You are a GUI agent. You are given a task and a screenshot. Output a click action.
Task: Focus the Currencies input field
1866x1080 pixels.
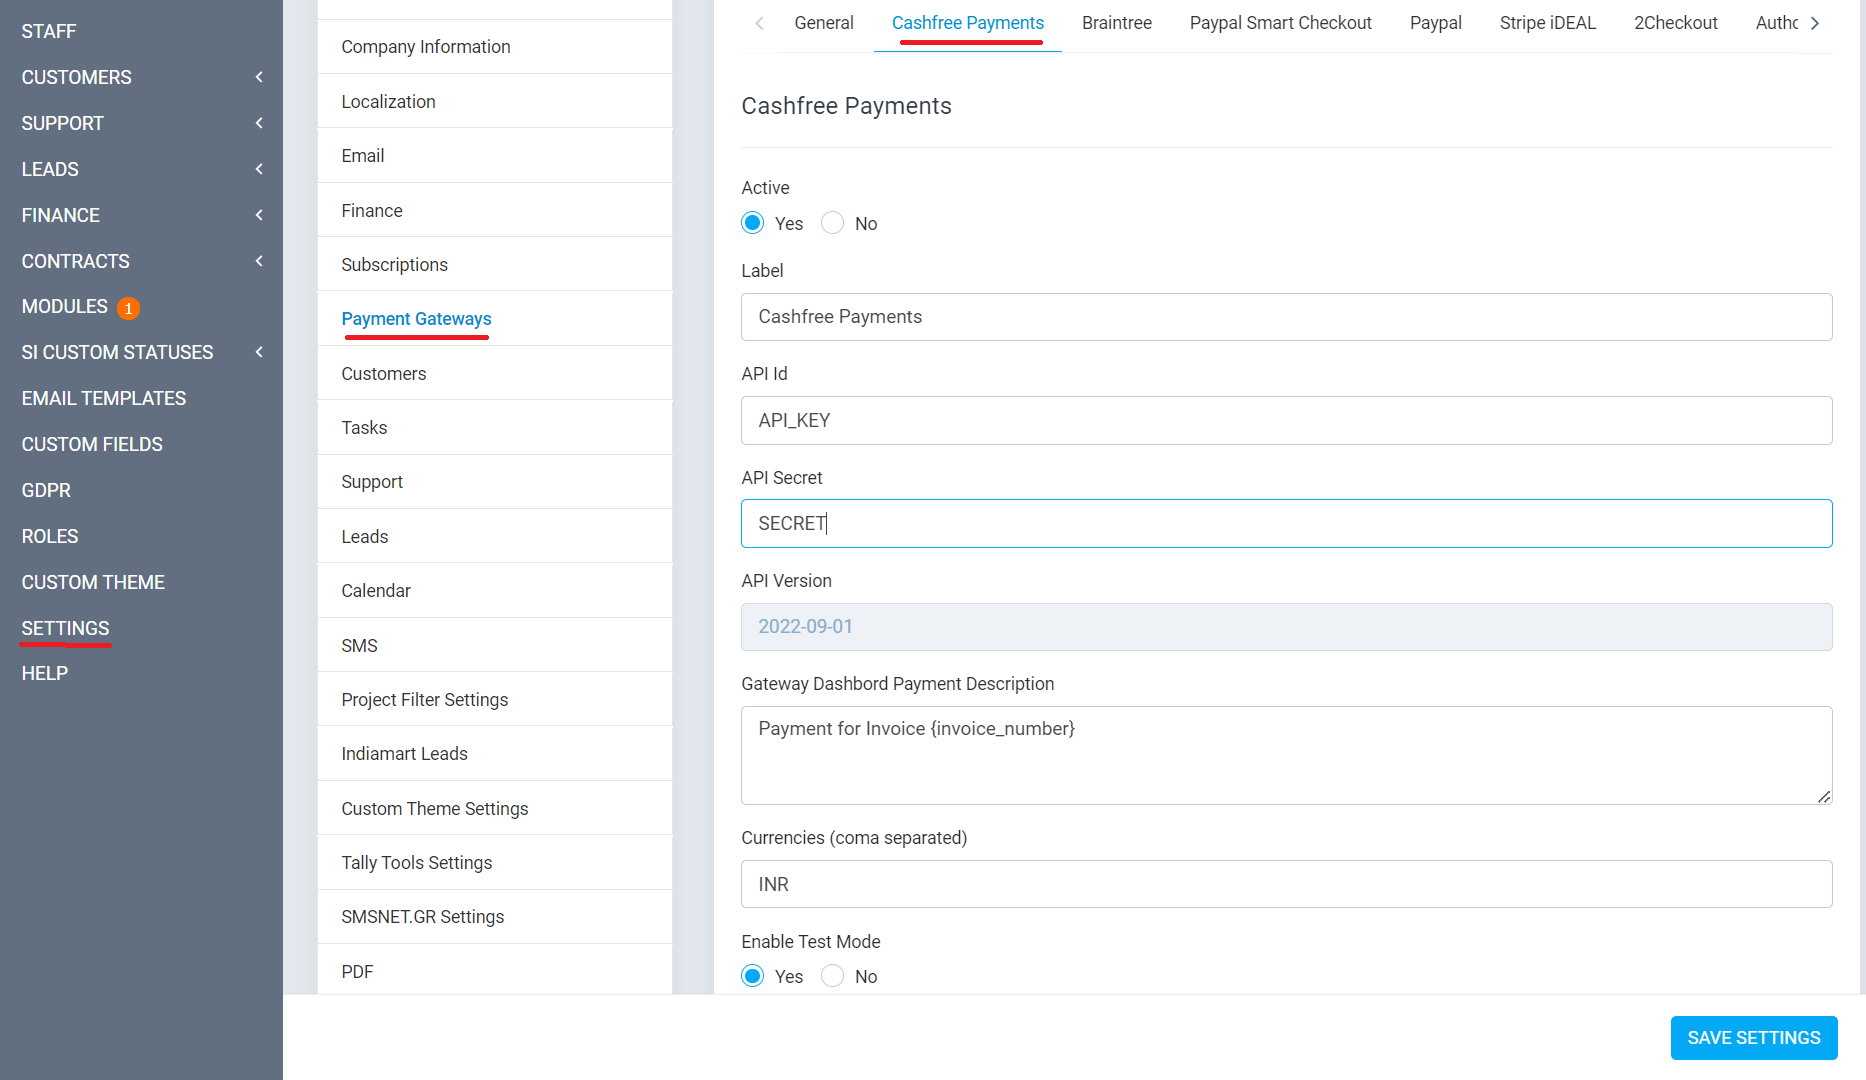tap(1286, 884)
